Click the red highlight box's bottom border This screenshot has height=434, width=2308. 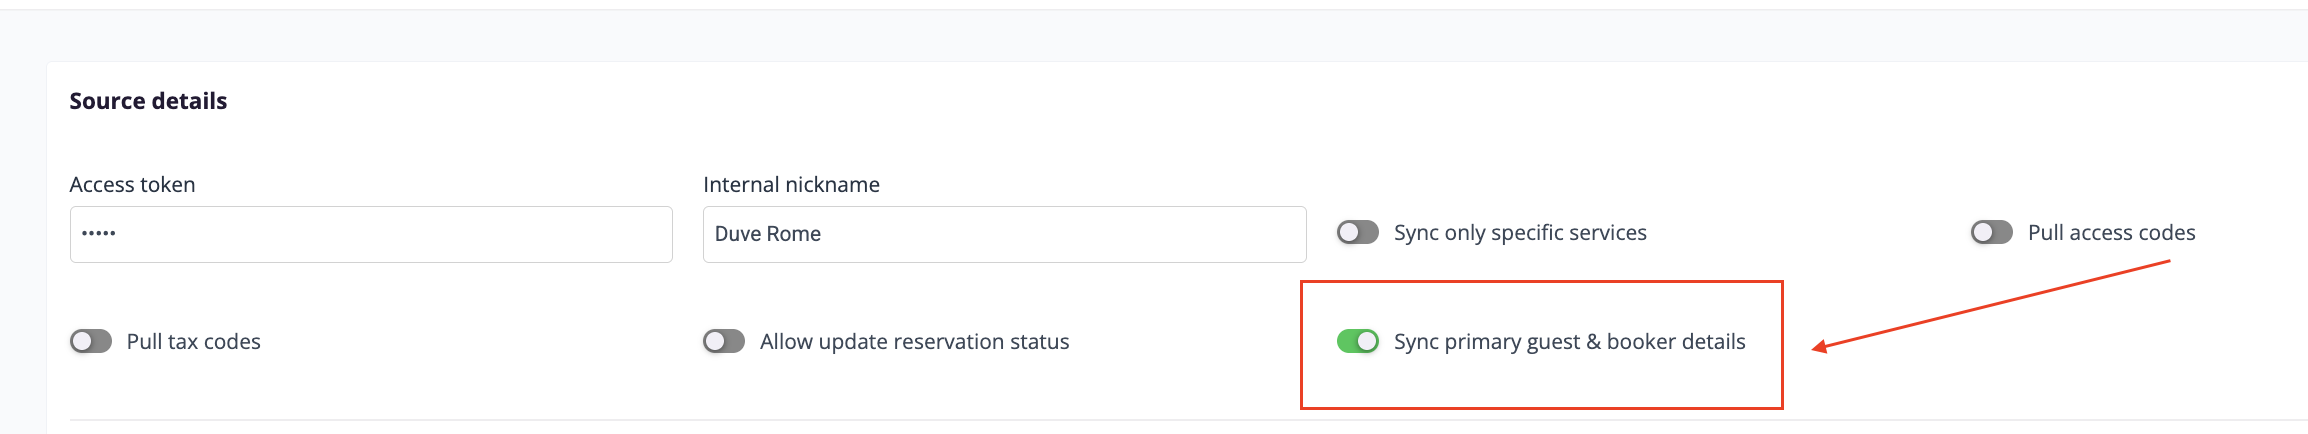1541,408
